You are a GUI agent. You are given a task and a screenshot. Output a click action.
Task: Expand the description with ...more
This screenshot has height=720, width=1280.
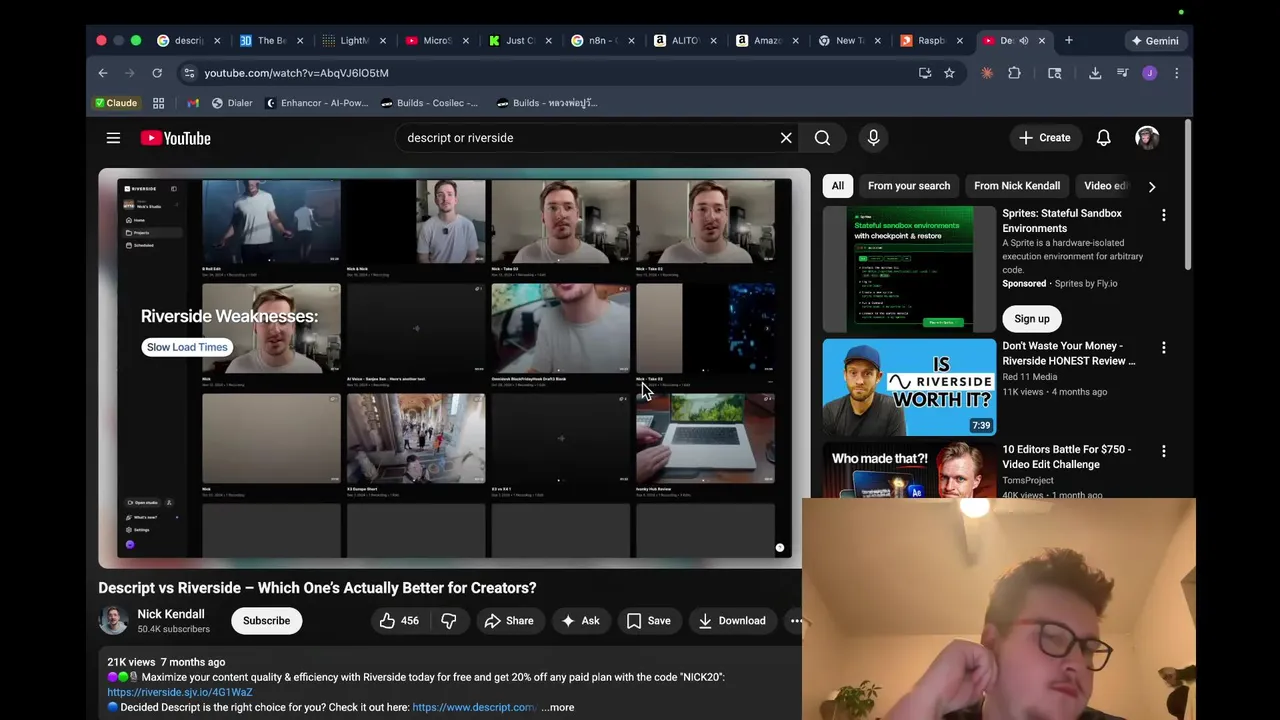coord(557,707)
